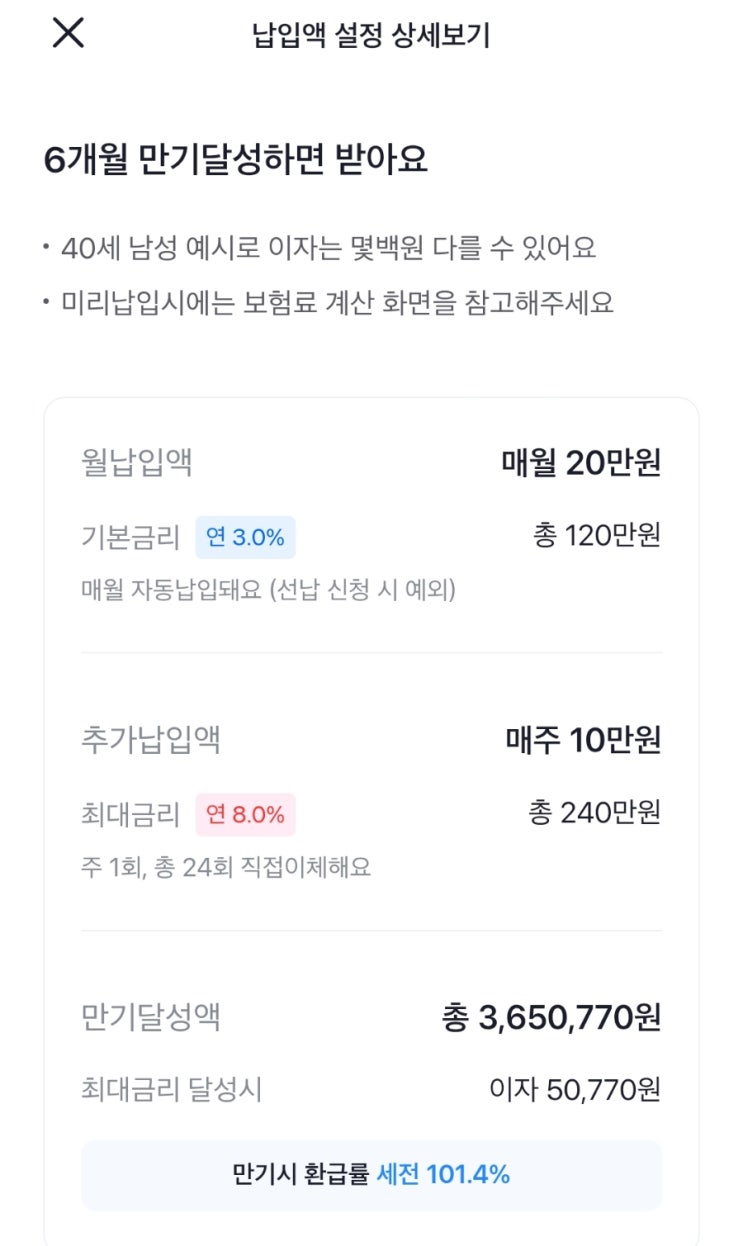The width and height of the screenshot is (743, 1246).
Task: Tap the 최대금리 달성시 label
Action: 171,1089
